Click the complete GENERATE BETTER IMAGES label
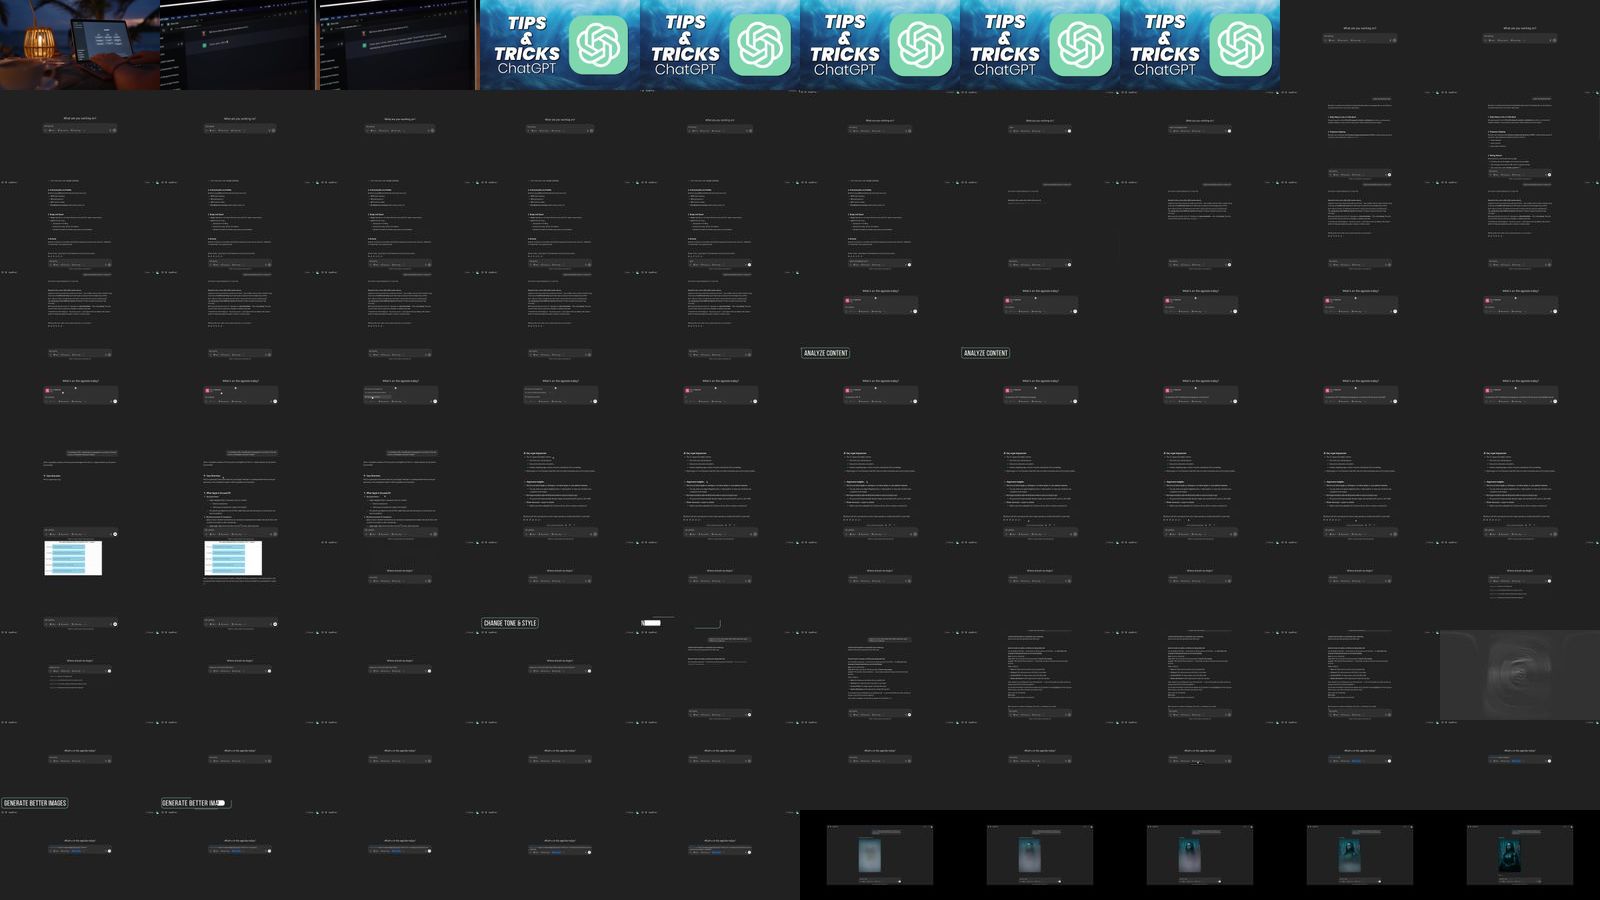The image size is (1600, 900). [35, 803]
